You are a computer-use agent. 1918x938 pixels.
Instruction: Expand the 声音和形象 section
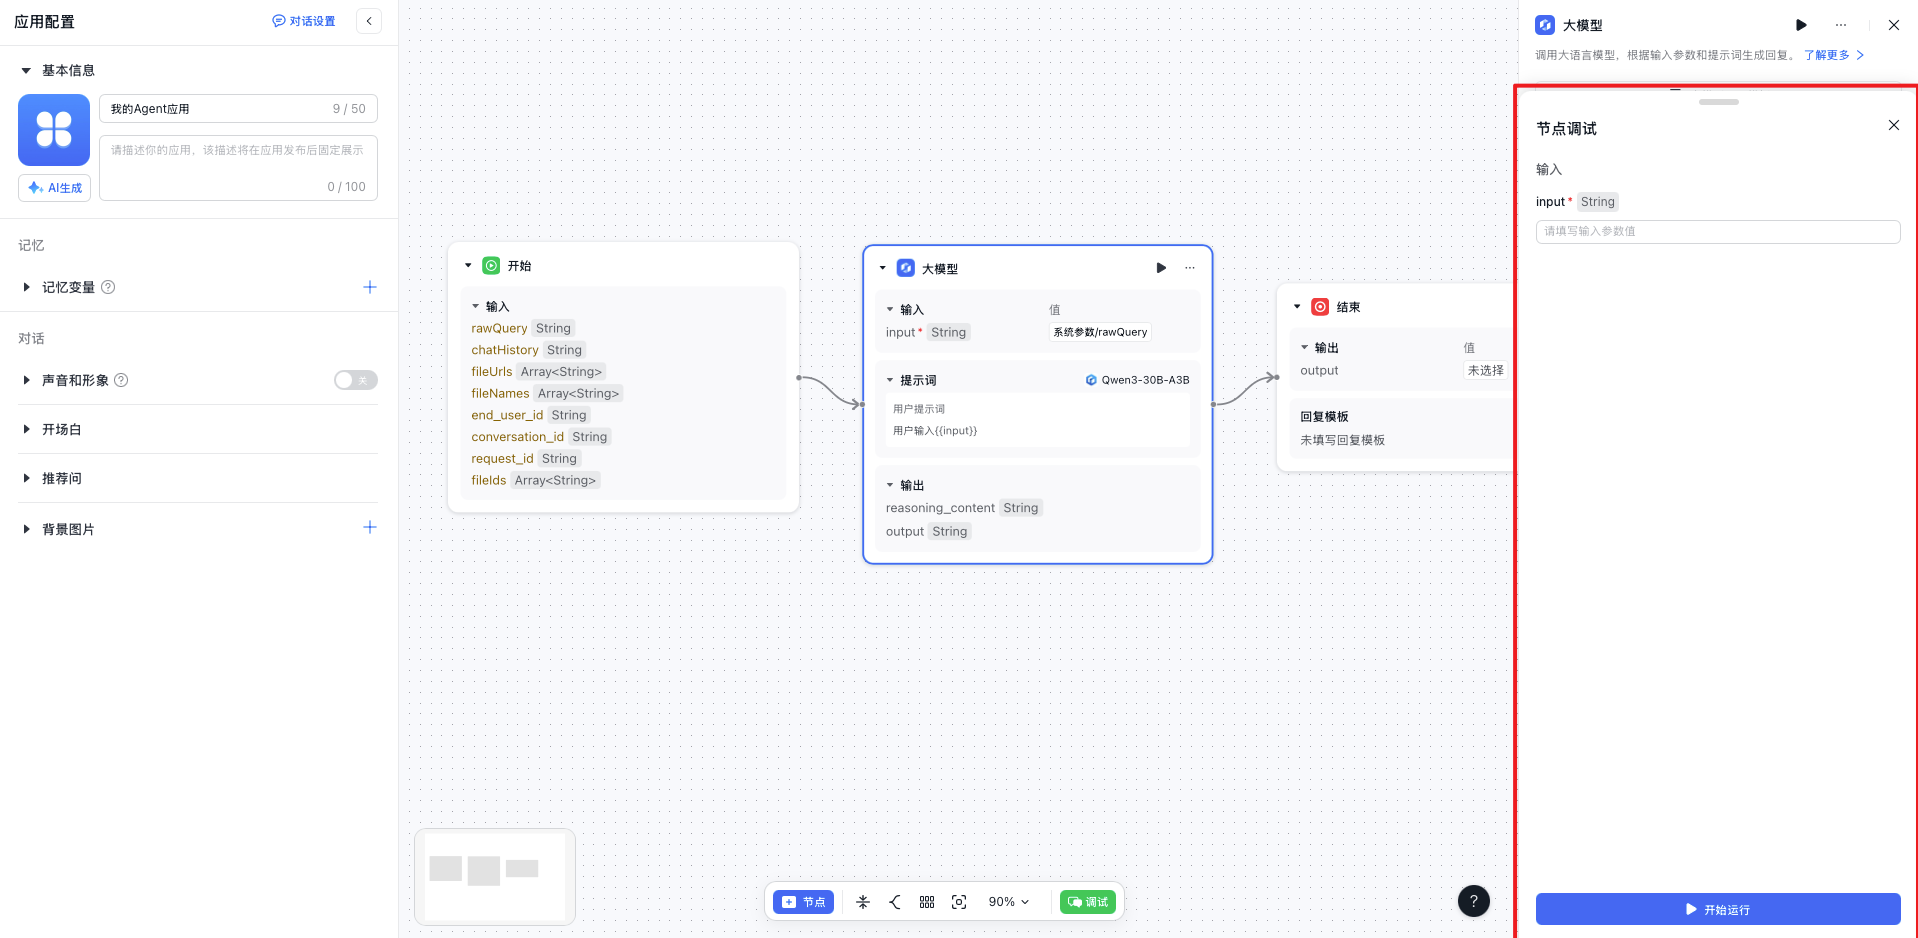click(x=26, y=380)
